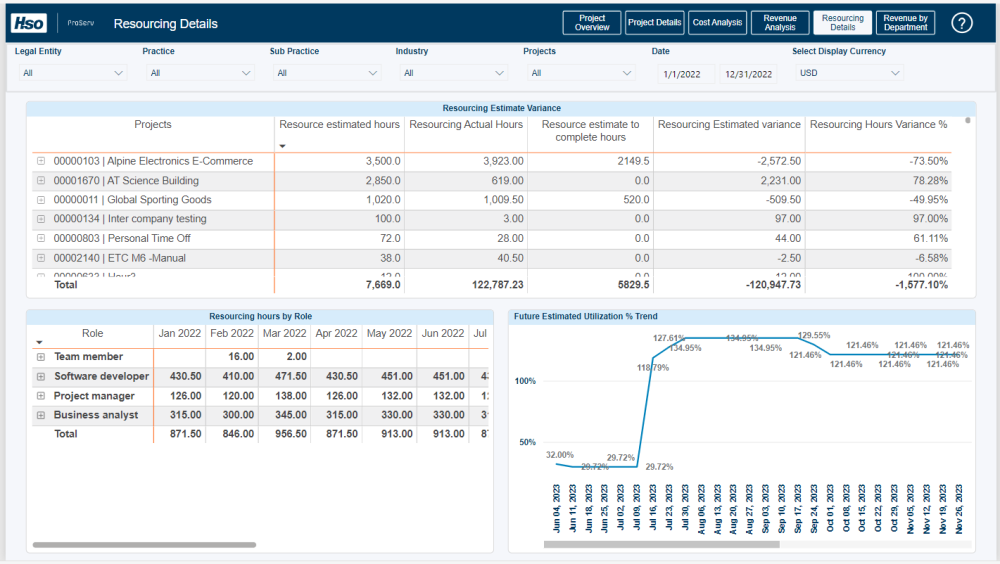The width and height of the screenshot is (1000, 564).
Task: Open the Industry filter dropdown
Action: 453,73
